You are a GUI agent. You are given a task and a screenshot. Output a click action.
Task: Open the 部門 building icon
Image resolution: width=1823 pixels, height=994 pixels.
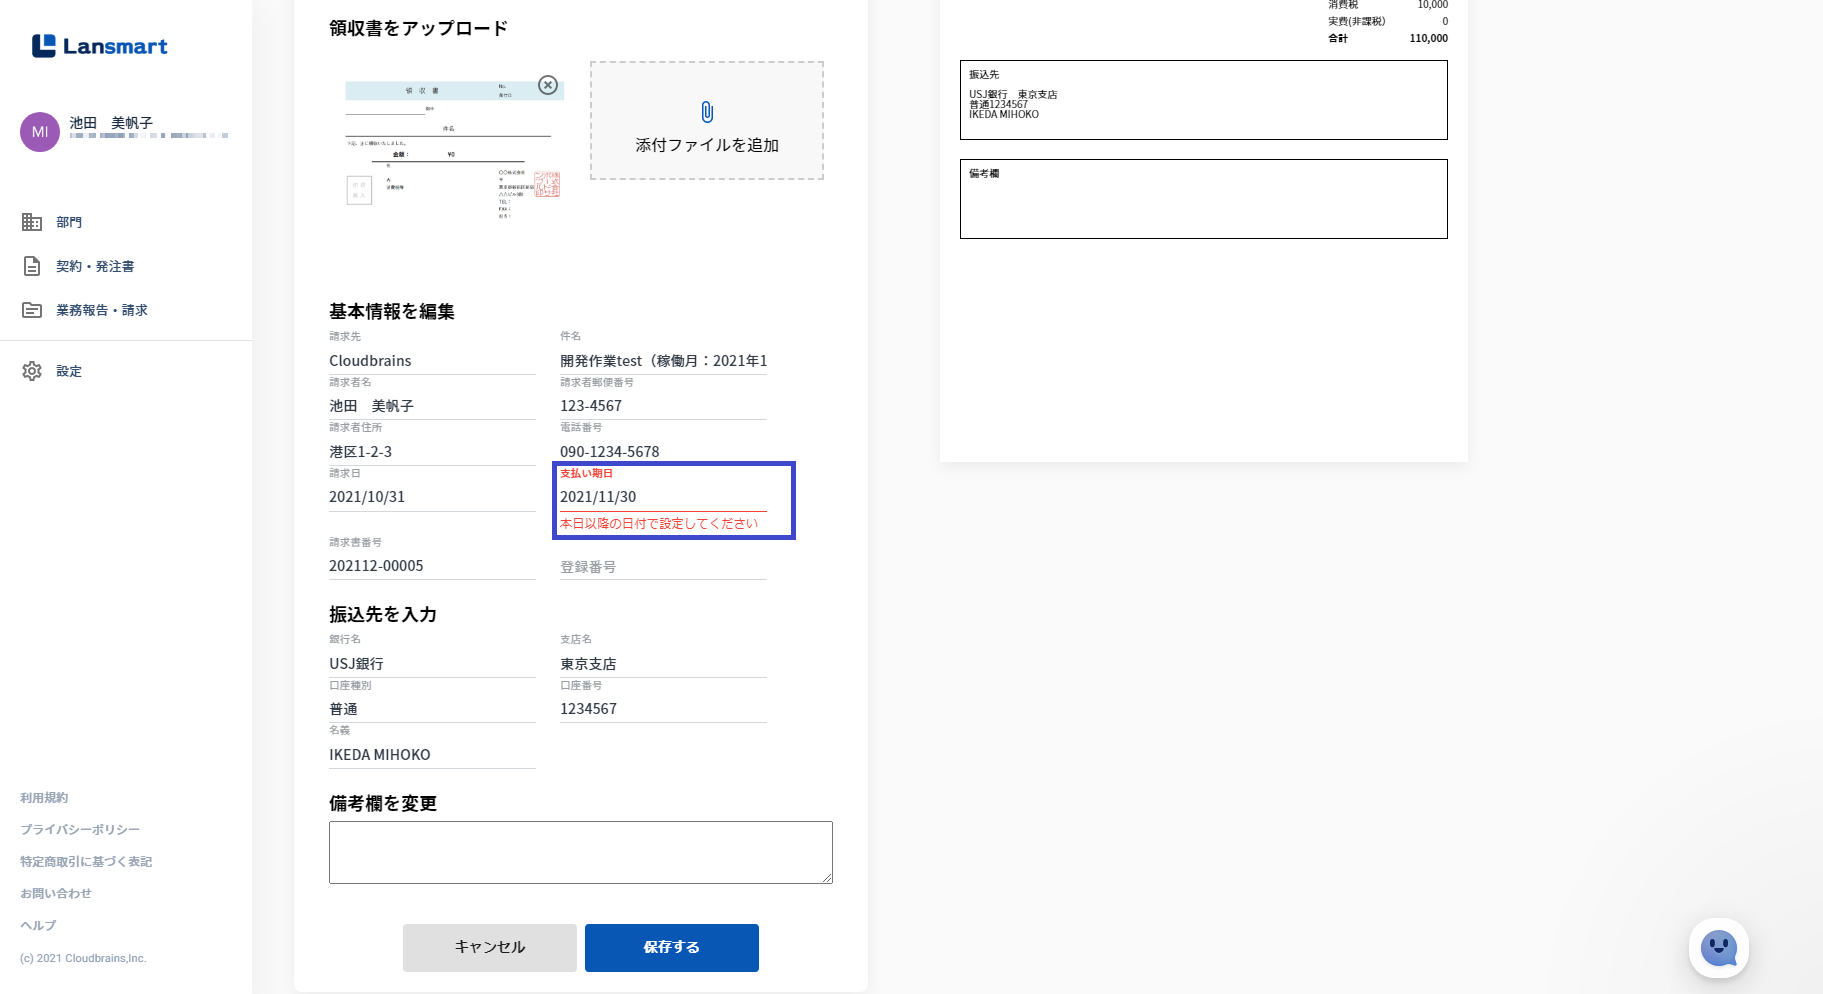(32, 222)
